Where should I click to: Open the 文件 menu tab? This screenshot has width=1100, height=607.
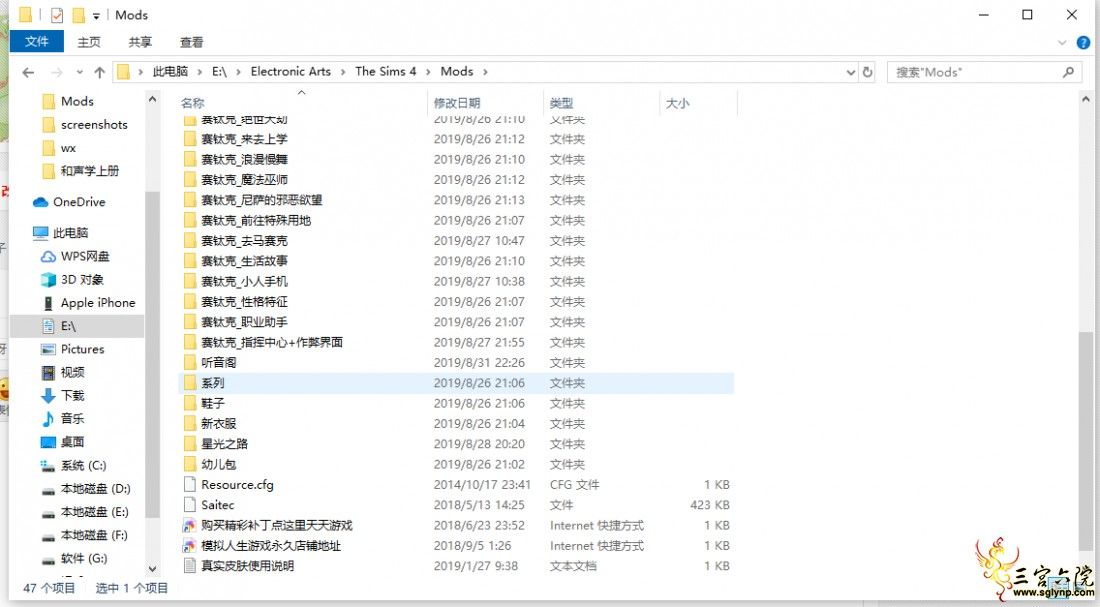[x=36, y=41]
